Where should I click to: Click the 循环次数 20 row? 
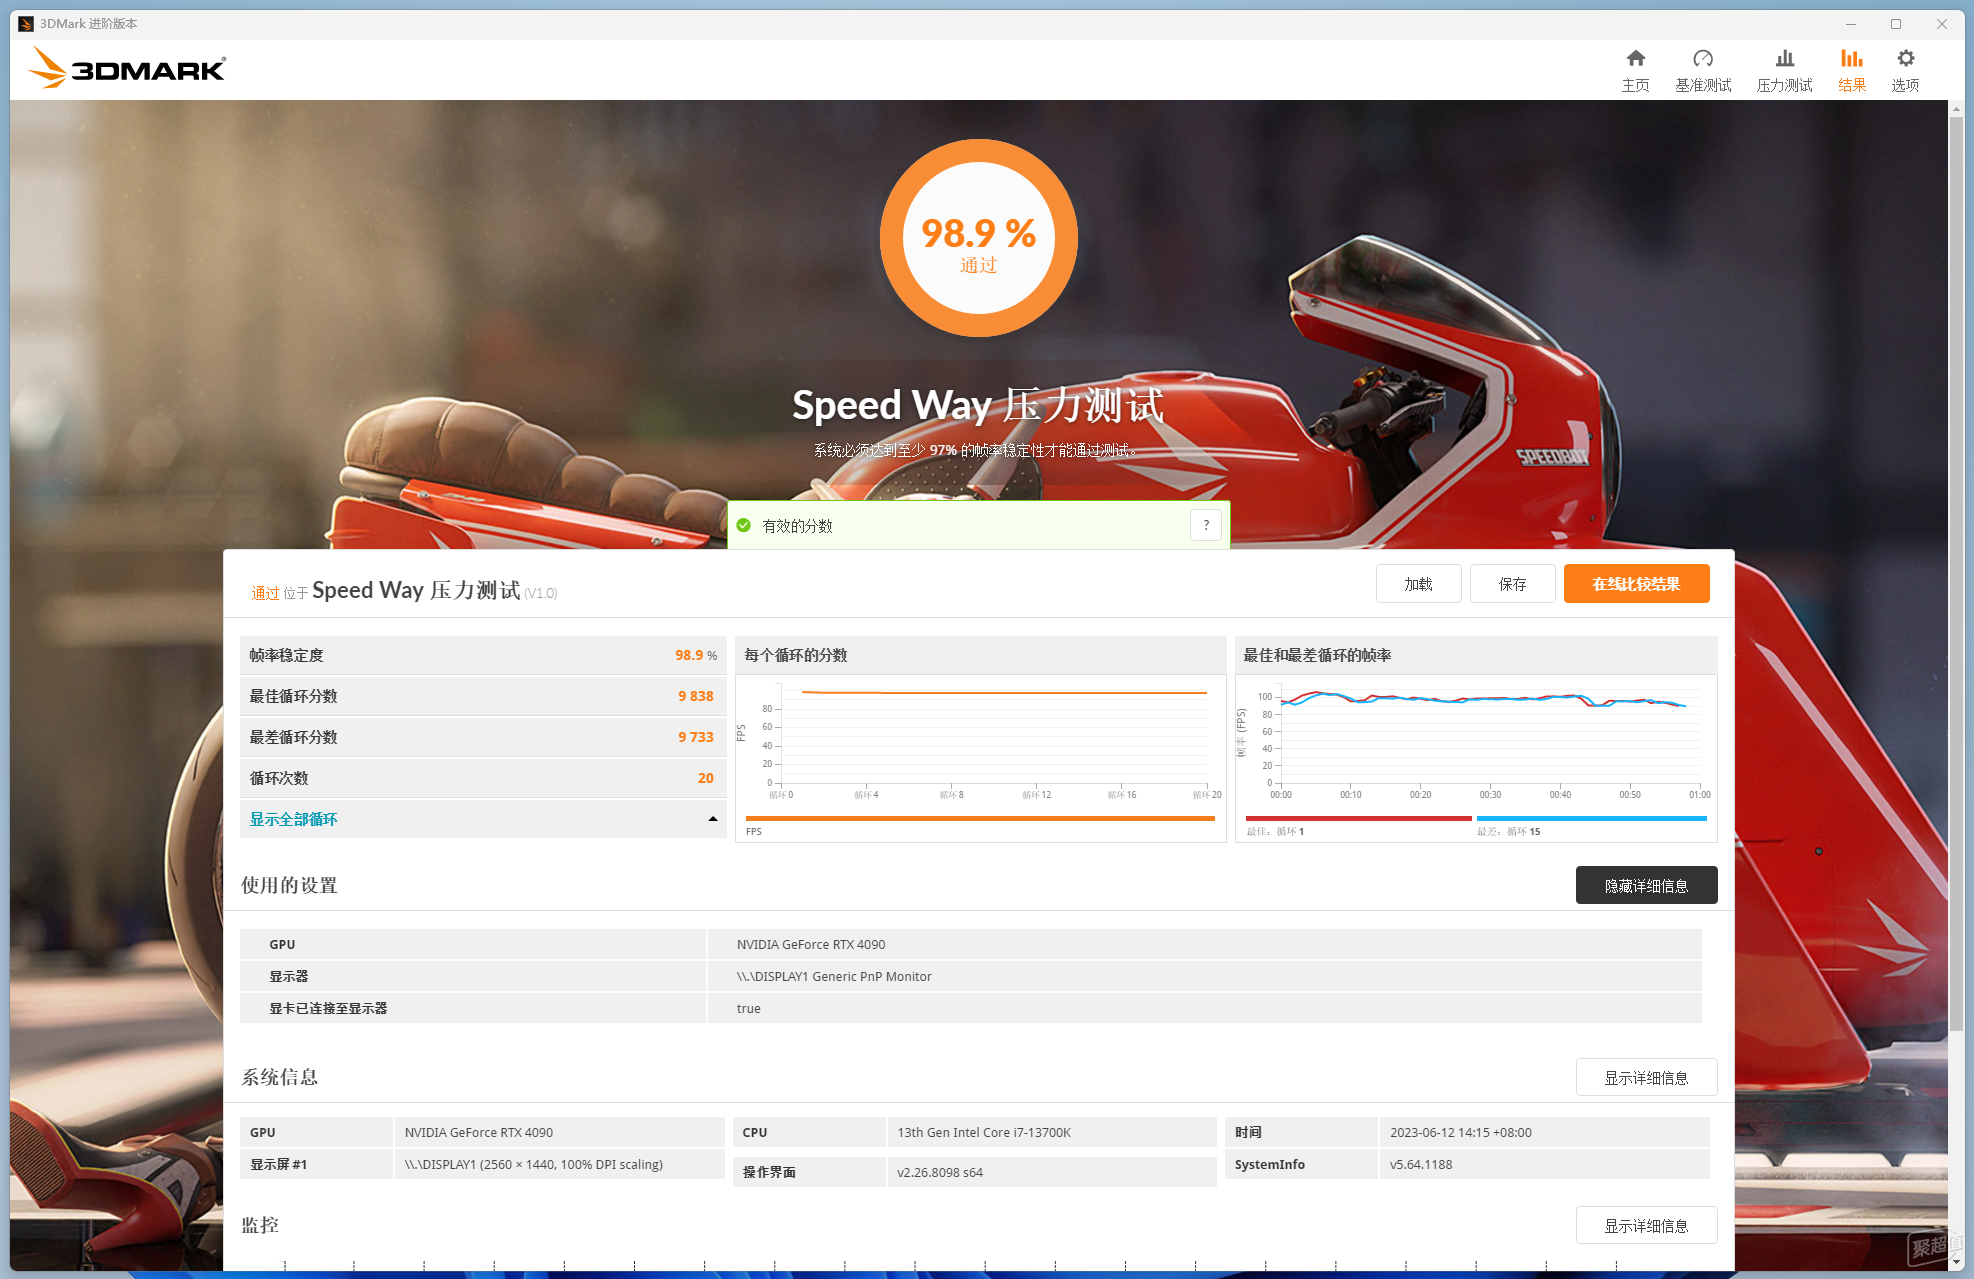[x=483, y=778]
